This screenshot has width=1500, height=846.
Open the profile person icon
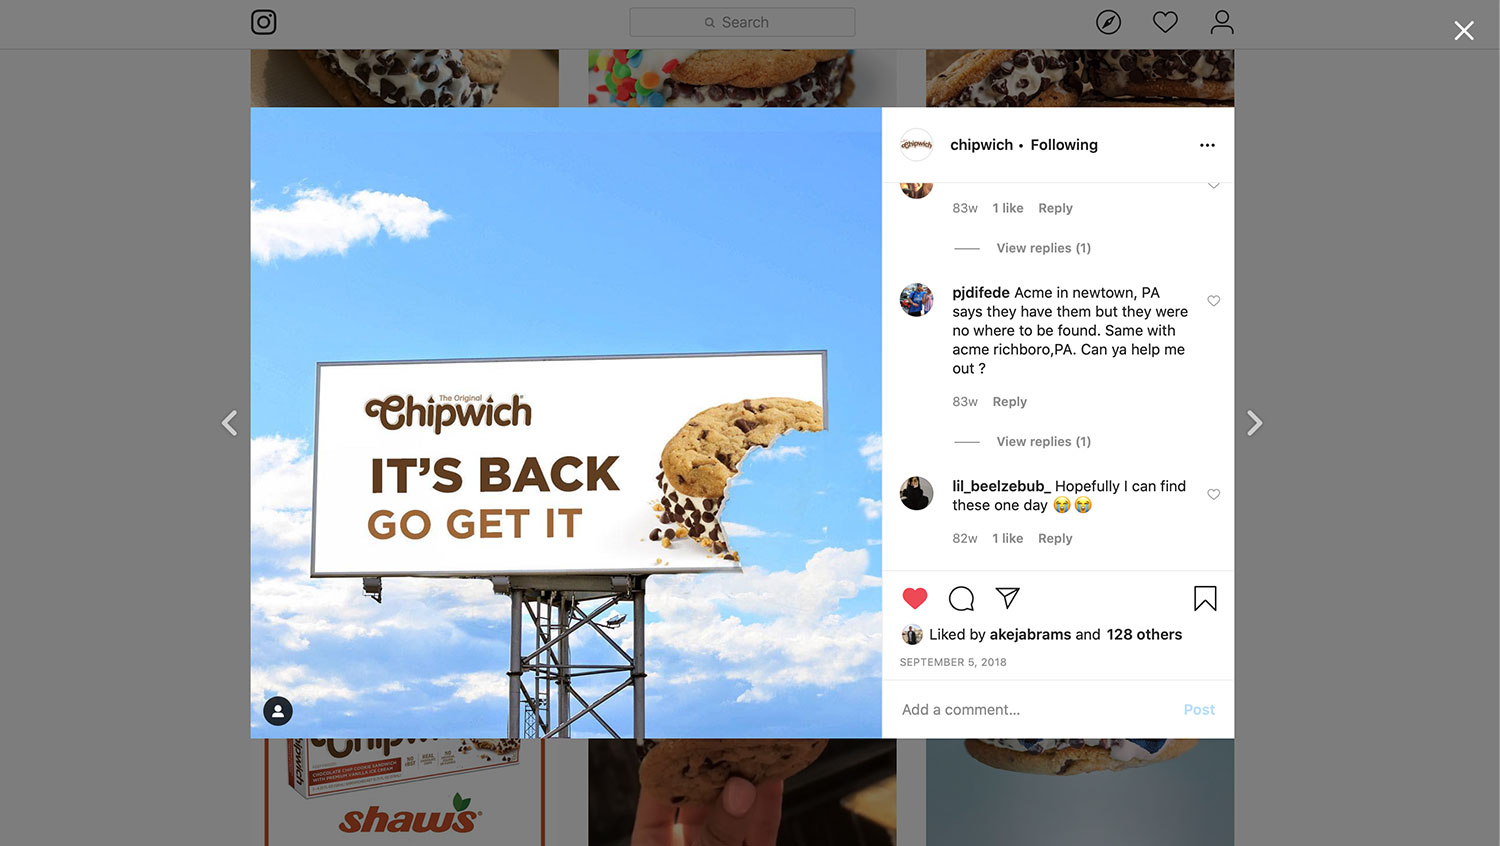point(1222,22)
